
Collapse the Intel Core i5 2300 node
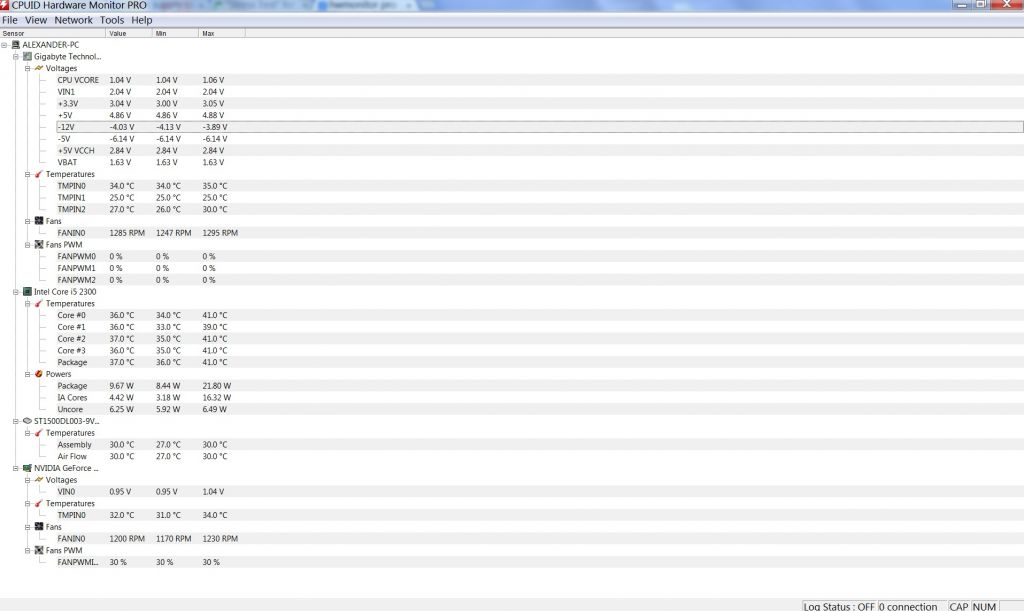(16, 292)
